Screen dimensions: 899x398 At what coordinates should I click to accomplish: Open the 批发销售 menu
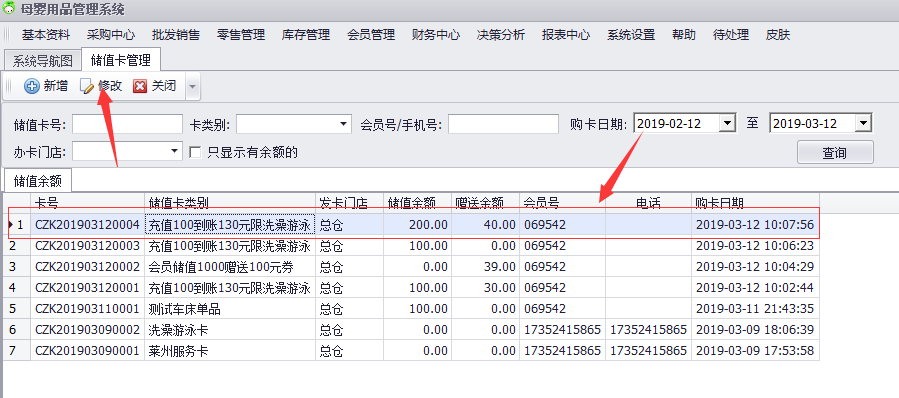coord(176,35)
